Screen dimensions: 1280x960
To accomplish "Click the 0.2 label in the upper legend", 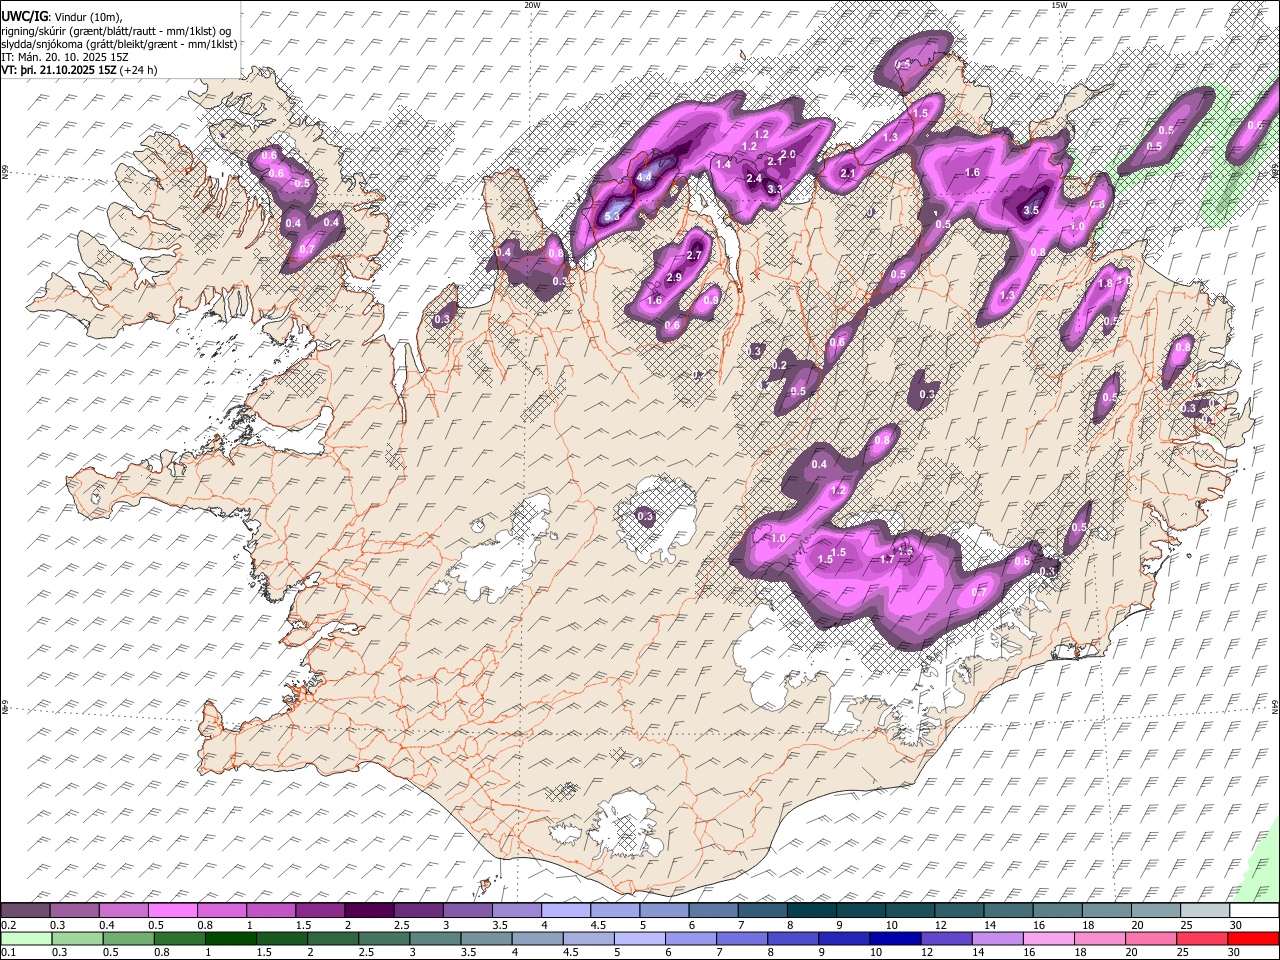I will [8, 925].
